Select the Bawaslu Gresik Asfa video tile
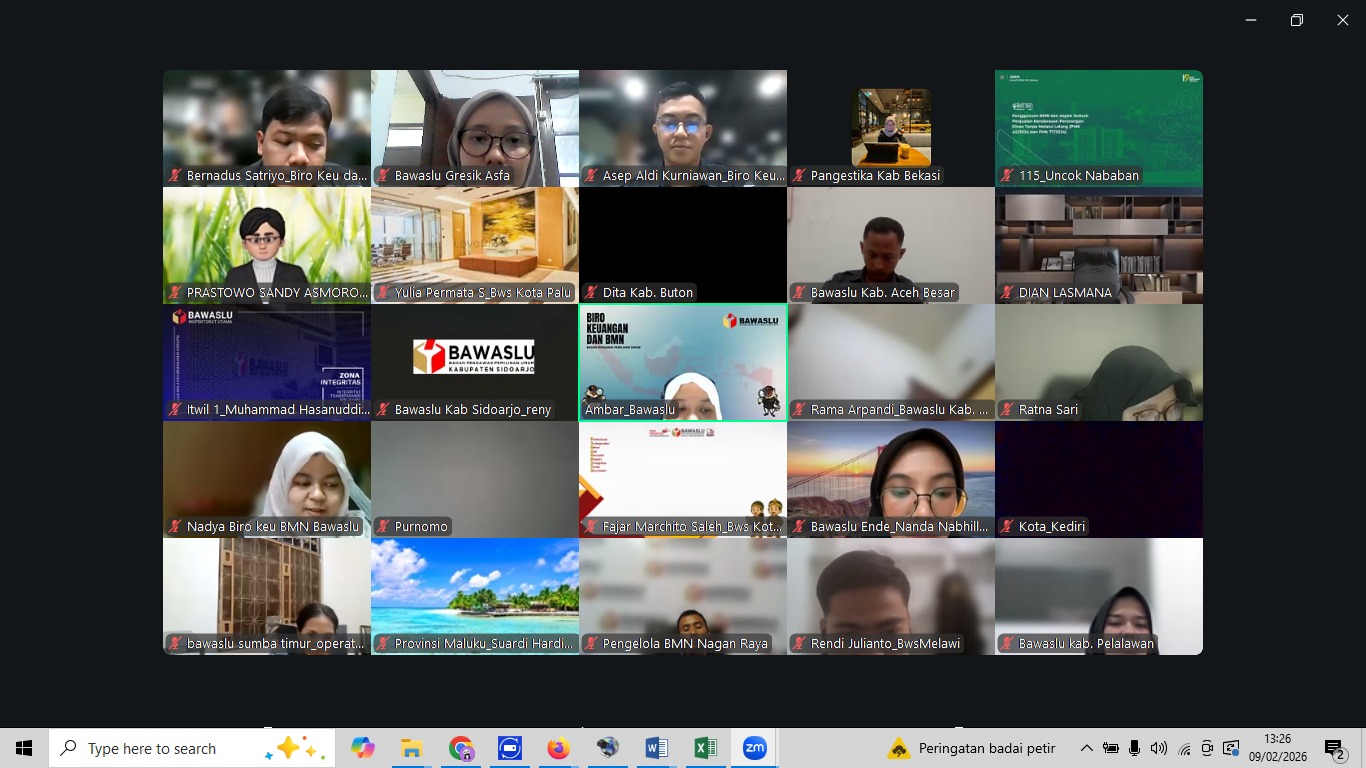This screenshot has width=1366, height=768. (x=475, y=128)
